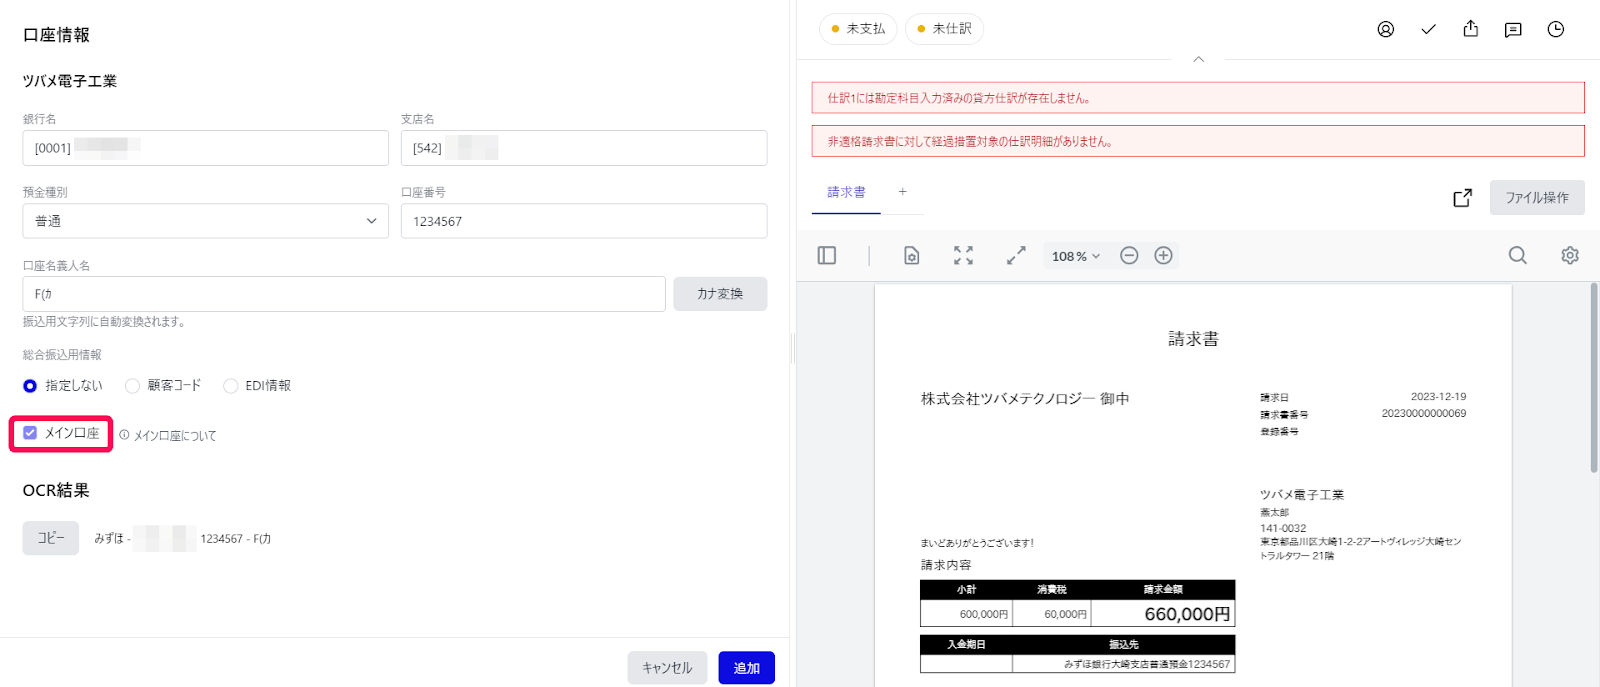Toggle the メイン口座 checkbox
This screenshot has height=687, width=1600.
point(30,433)
